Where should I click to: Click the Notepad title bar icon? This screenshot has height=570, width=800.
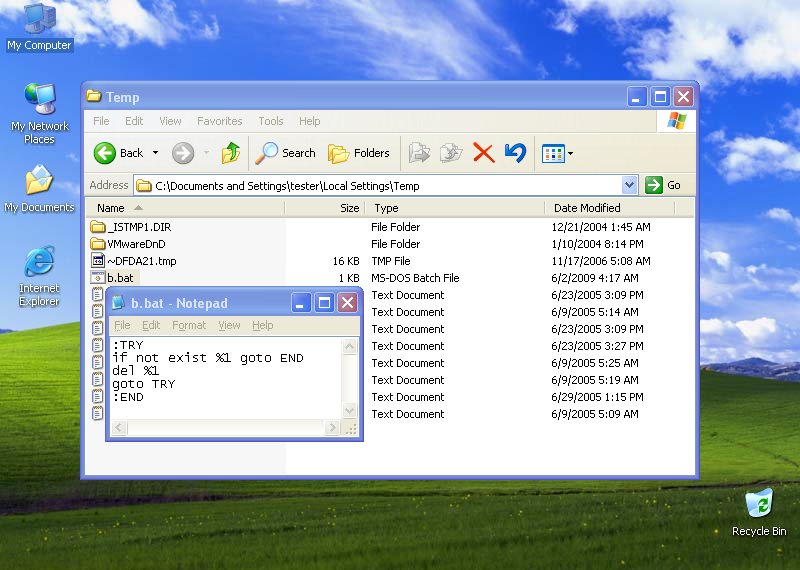click(118, 303)
